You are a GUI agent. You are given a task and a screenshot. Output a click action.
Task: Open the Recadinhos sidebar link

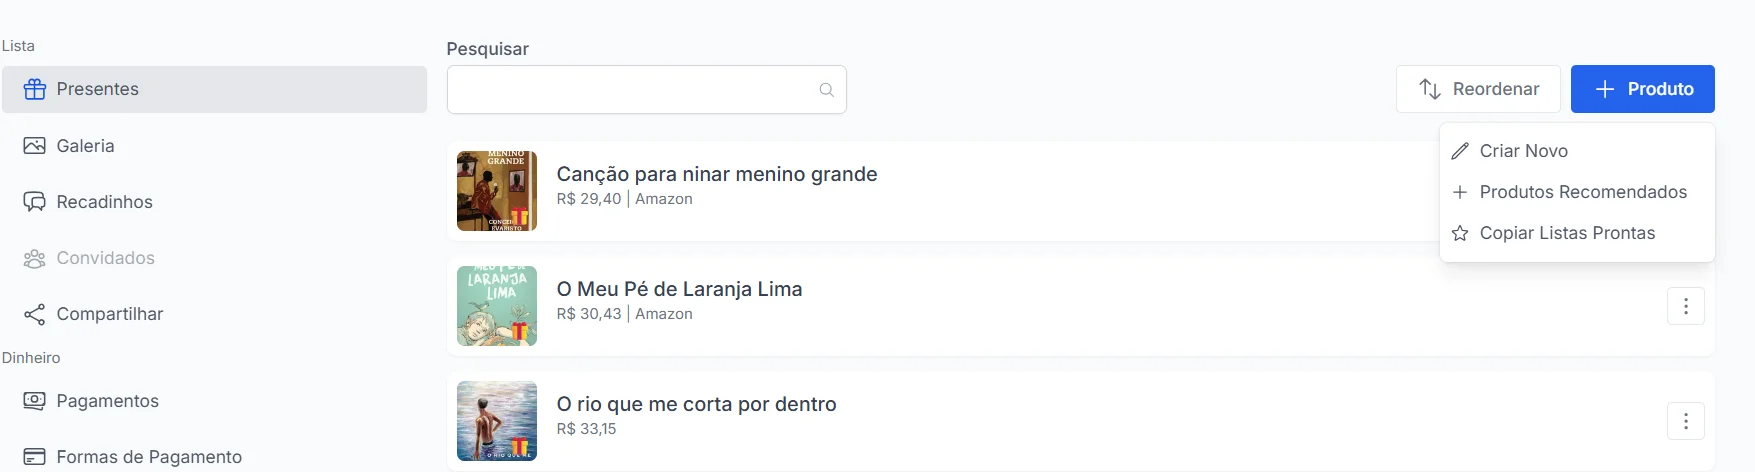click(104, 202)
